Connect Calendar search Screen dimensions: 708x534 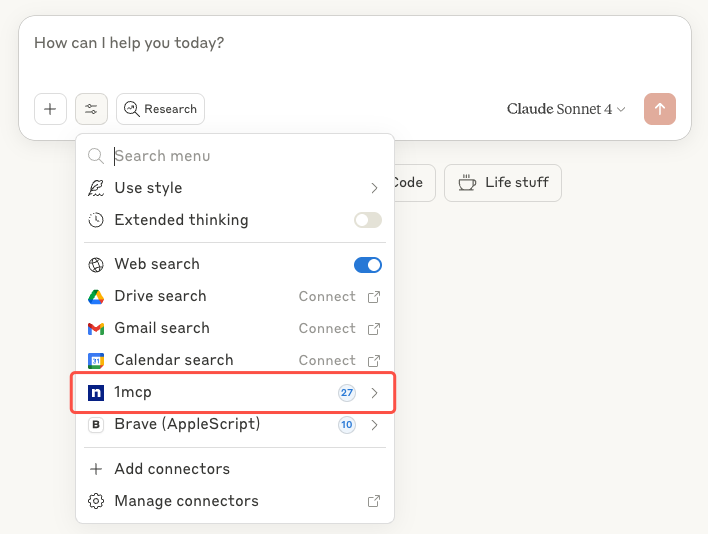pyautogui.click(x=327, y=361)
